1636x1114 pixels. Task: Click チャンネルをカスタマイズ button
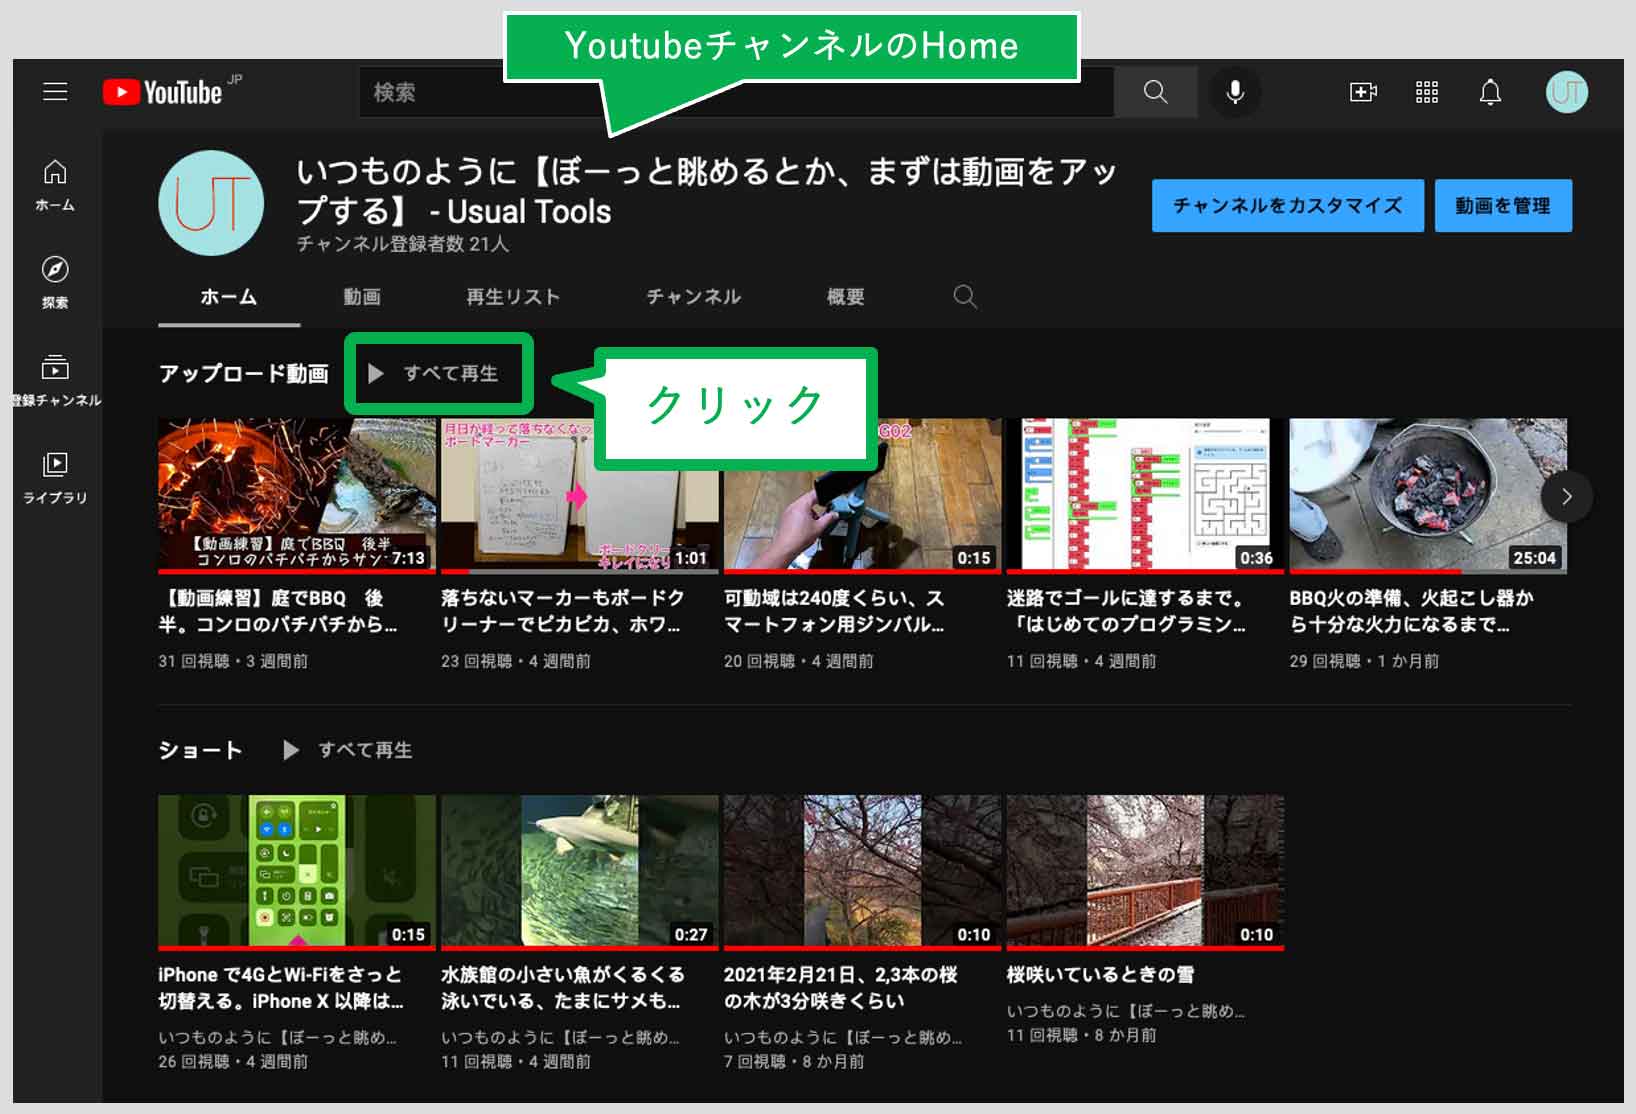(1287, 206)
